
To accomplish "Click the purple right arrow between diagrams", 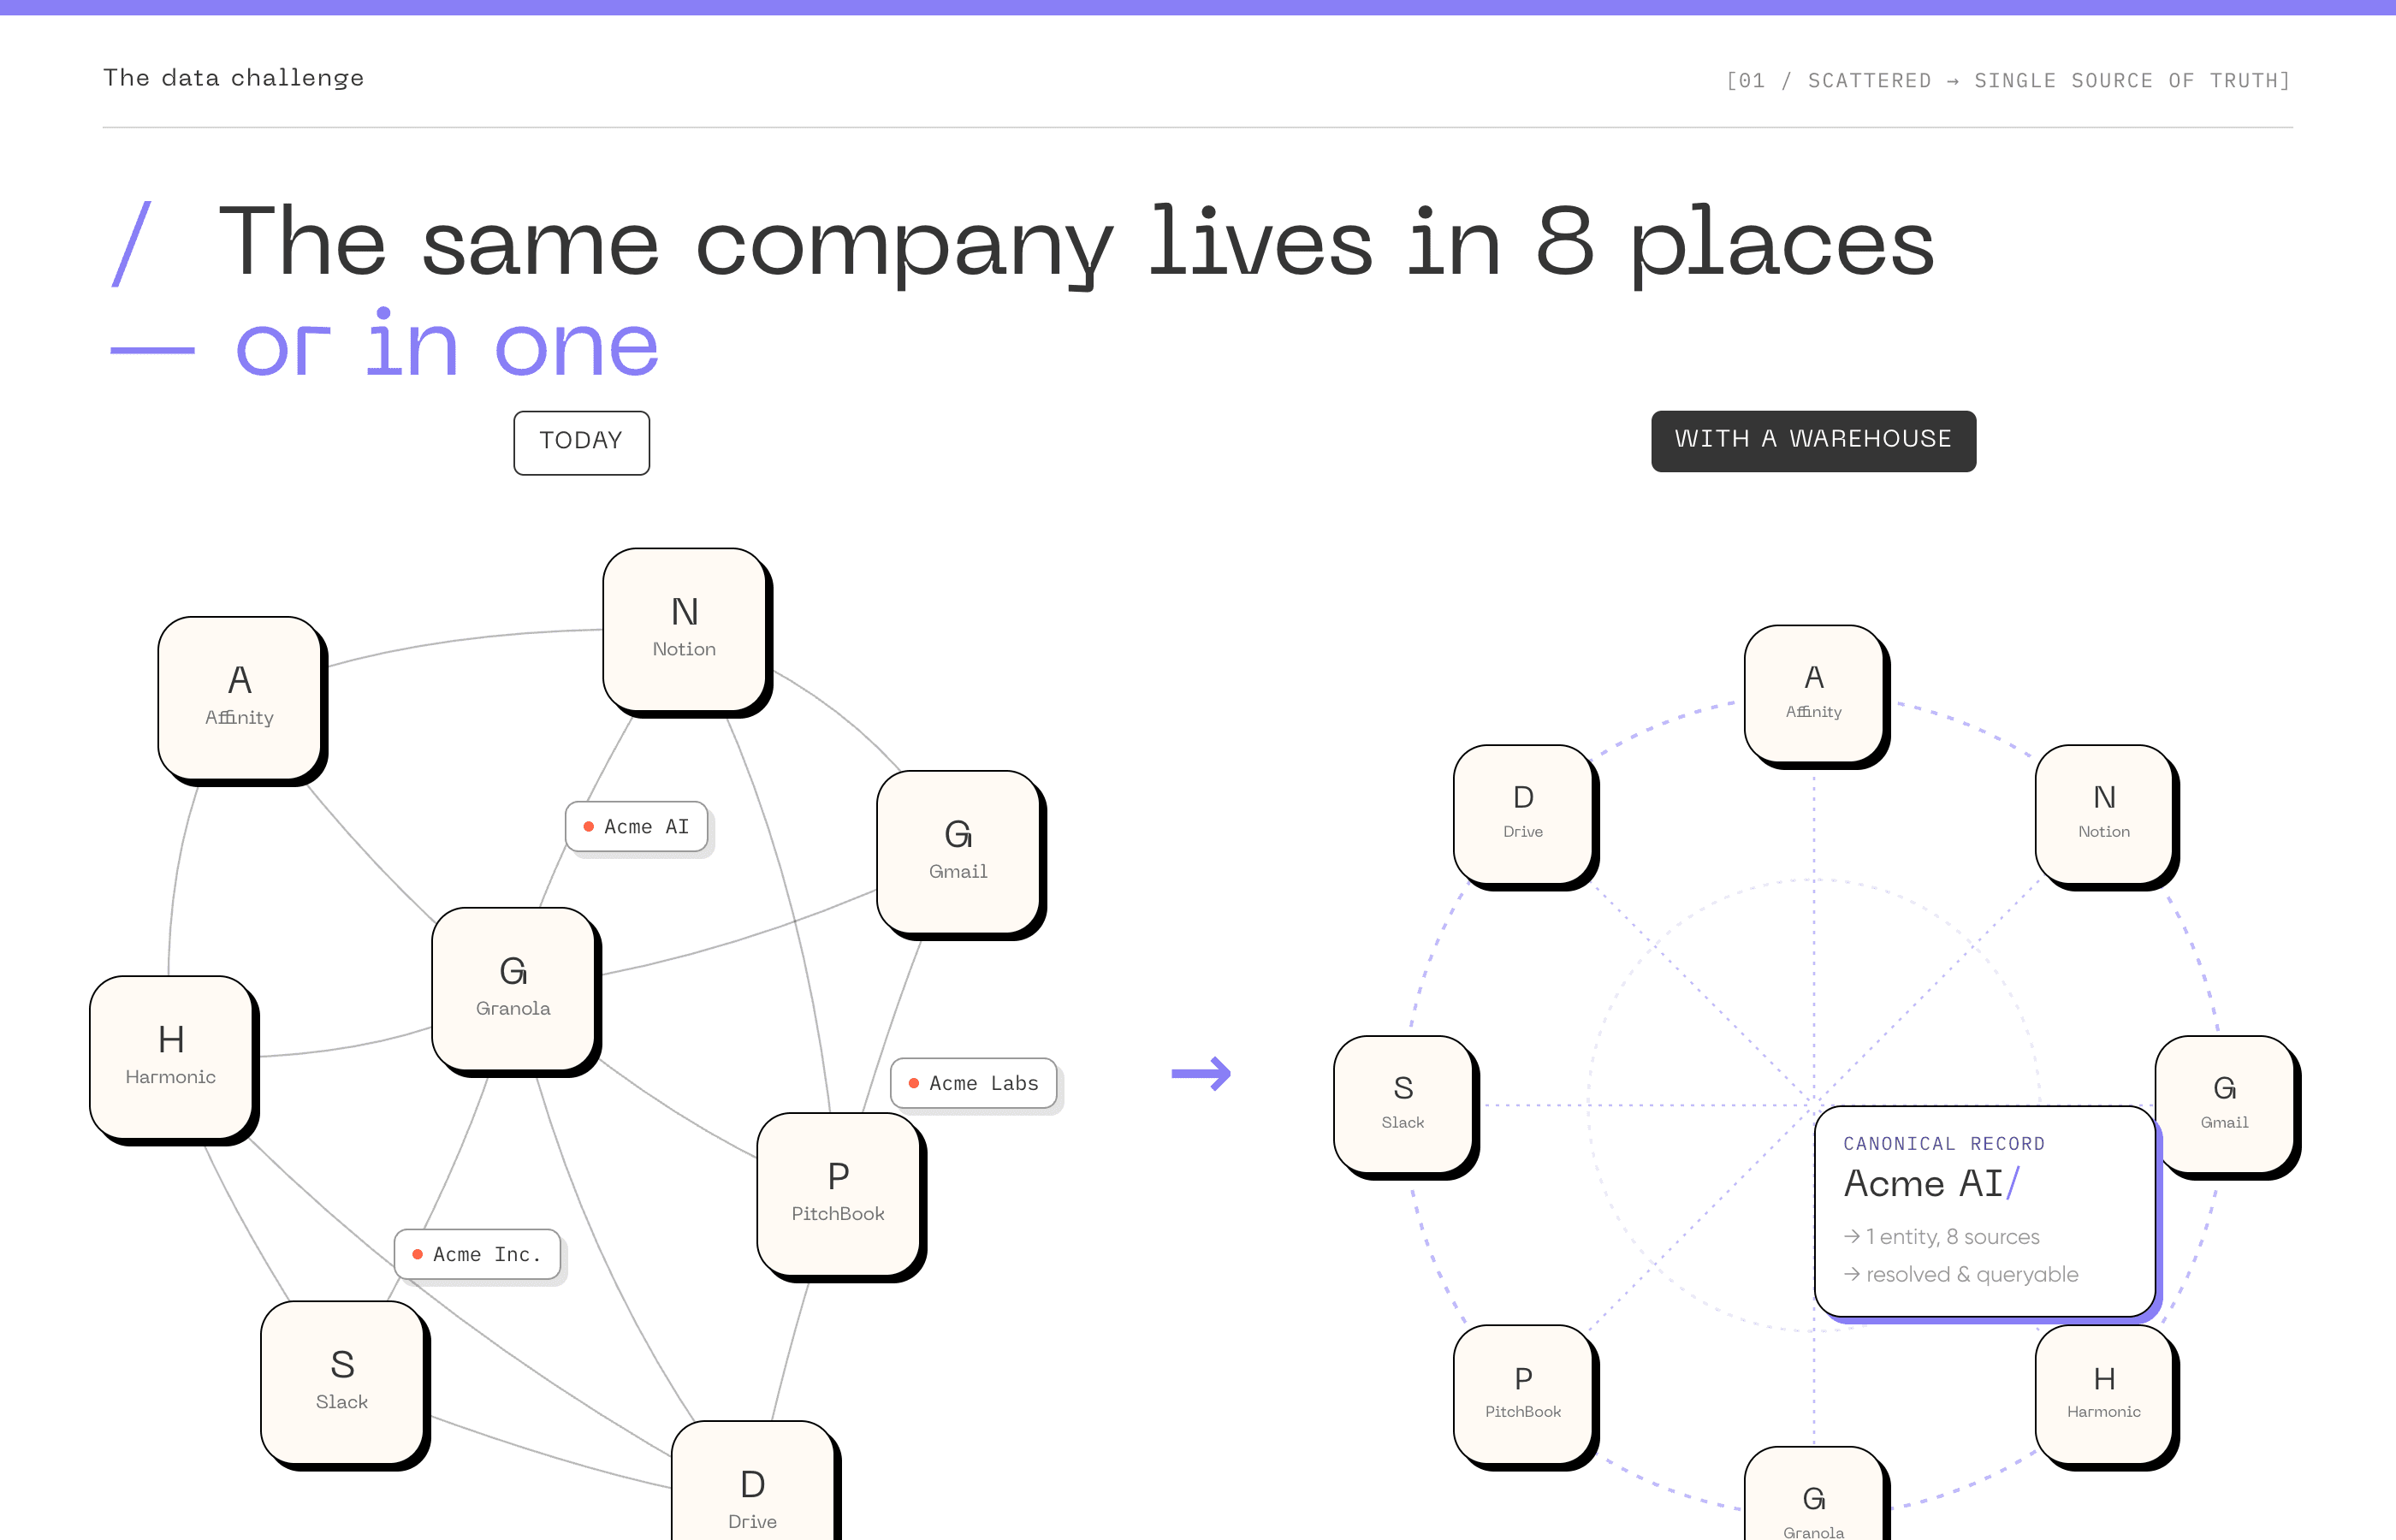I will point(1201,1073).
